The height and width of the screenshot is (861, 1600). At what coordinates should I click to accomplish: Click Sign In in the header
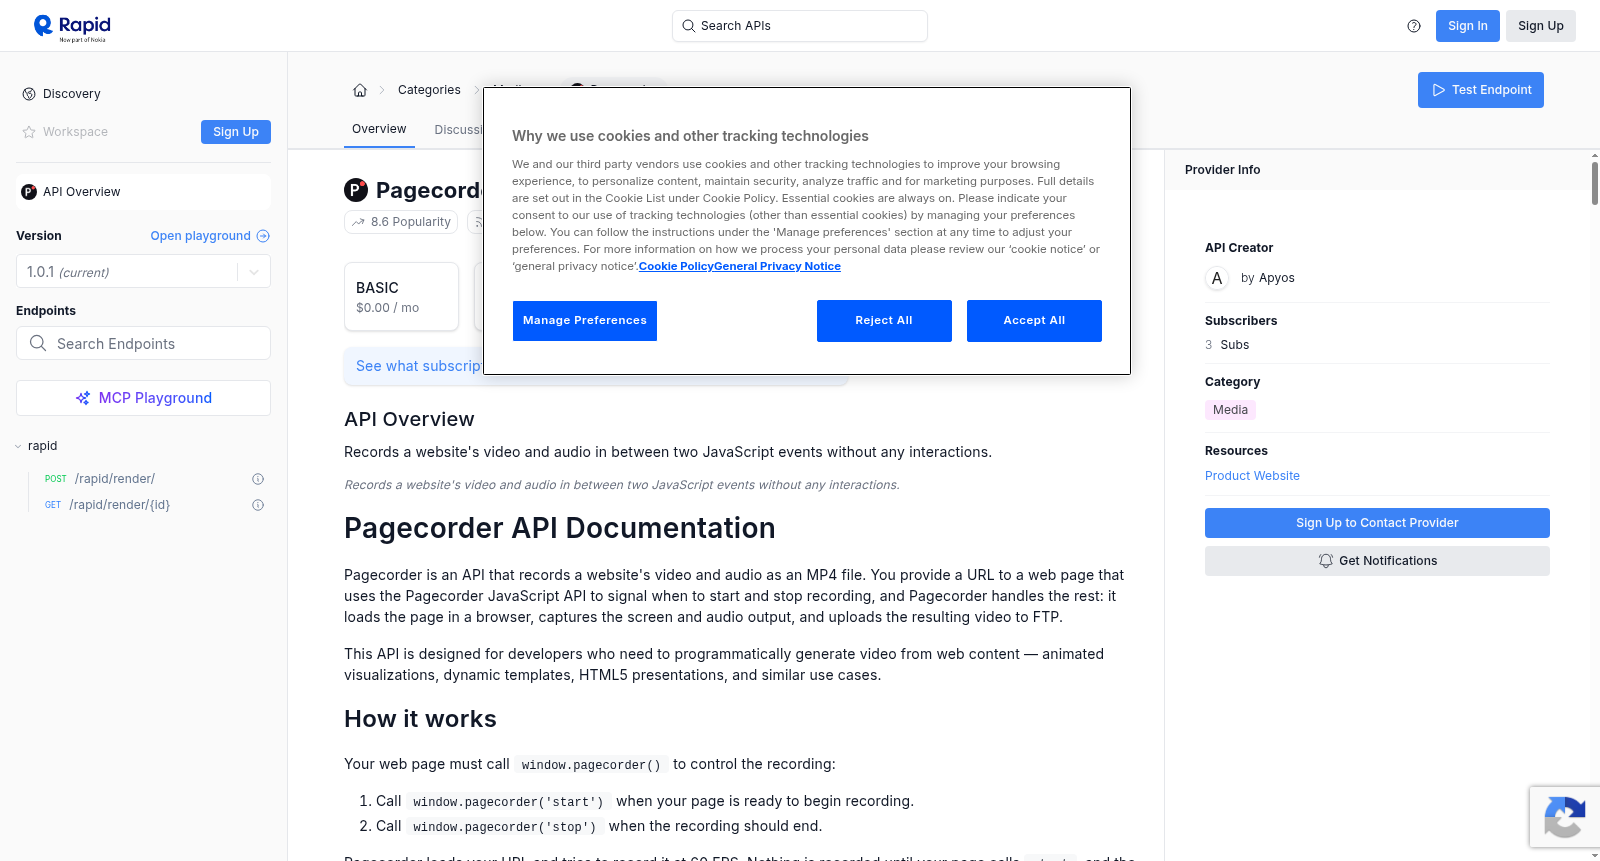click(1468, 26)
